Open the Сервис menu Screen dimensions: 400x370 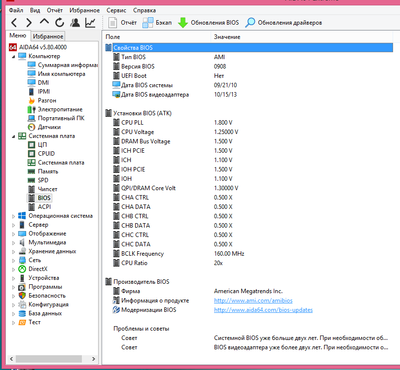point(116,10)
